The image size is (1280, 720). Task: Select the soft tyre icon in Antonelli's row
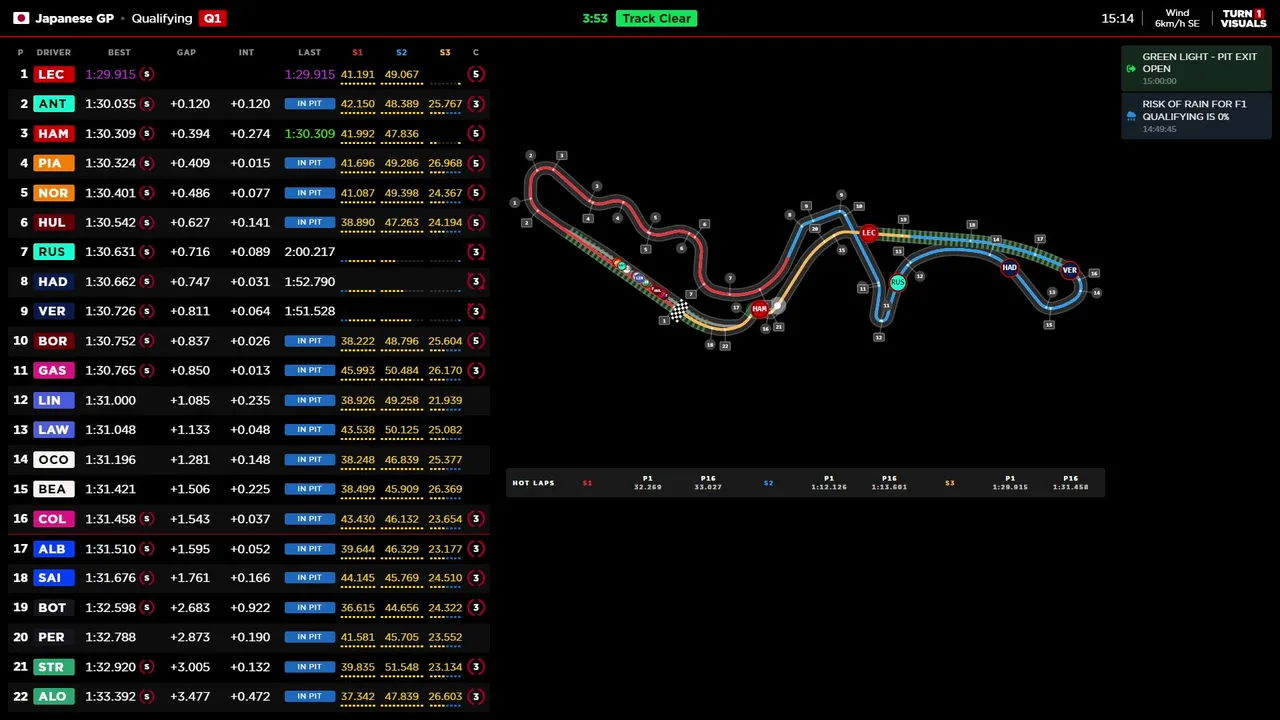[x=146, y=104]
